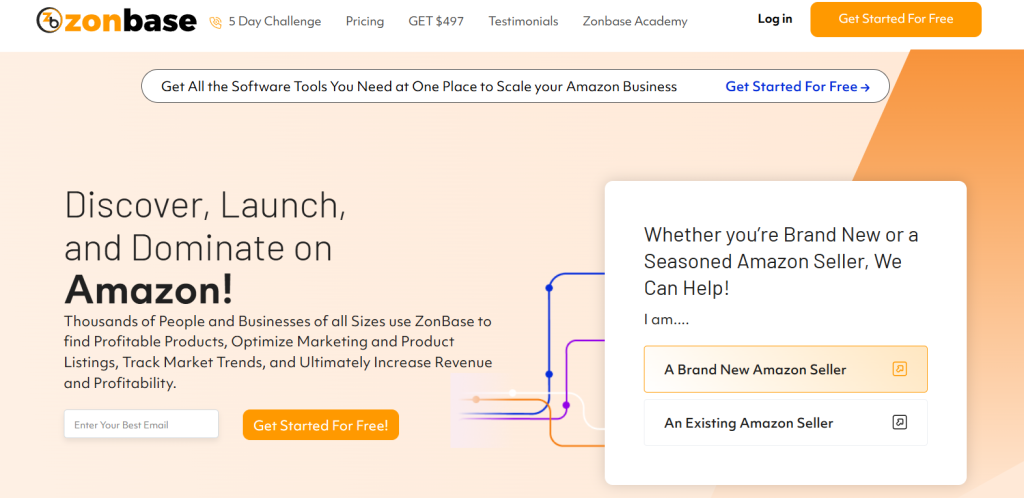Go to the Pricing menu item
The height and width of the screenshot is (498, 1024).
[365, 21]
